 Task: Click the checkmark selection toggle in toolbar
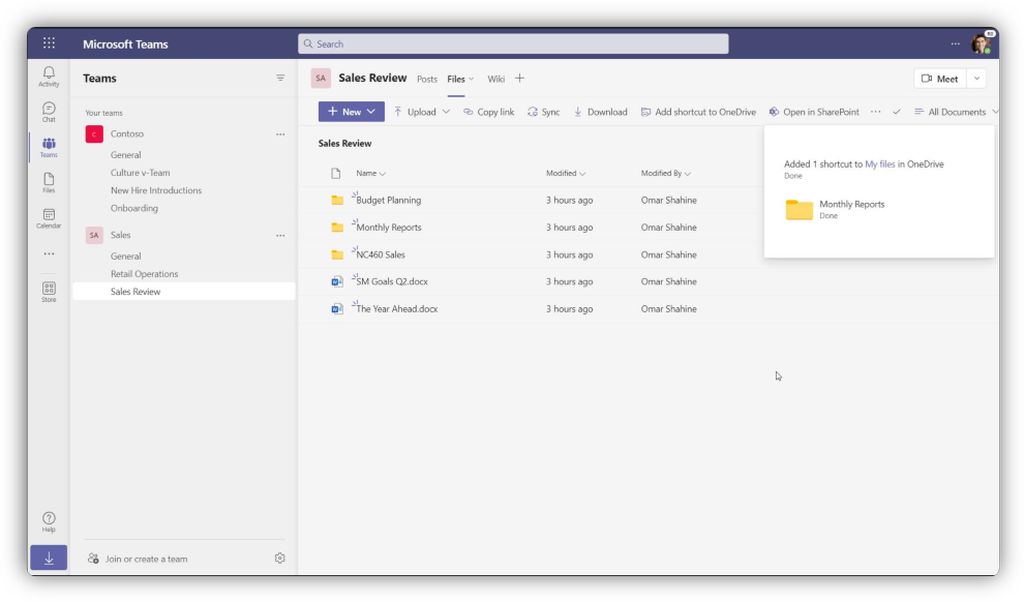click(x=897, y=112)
